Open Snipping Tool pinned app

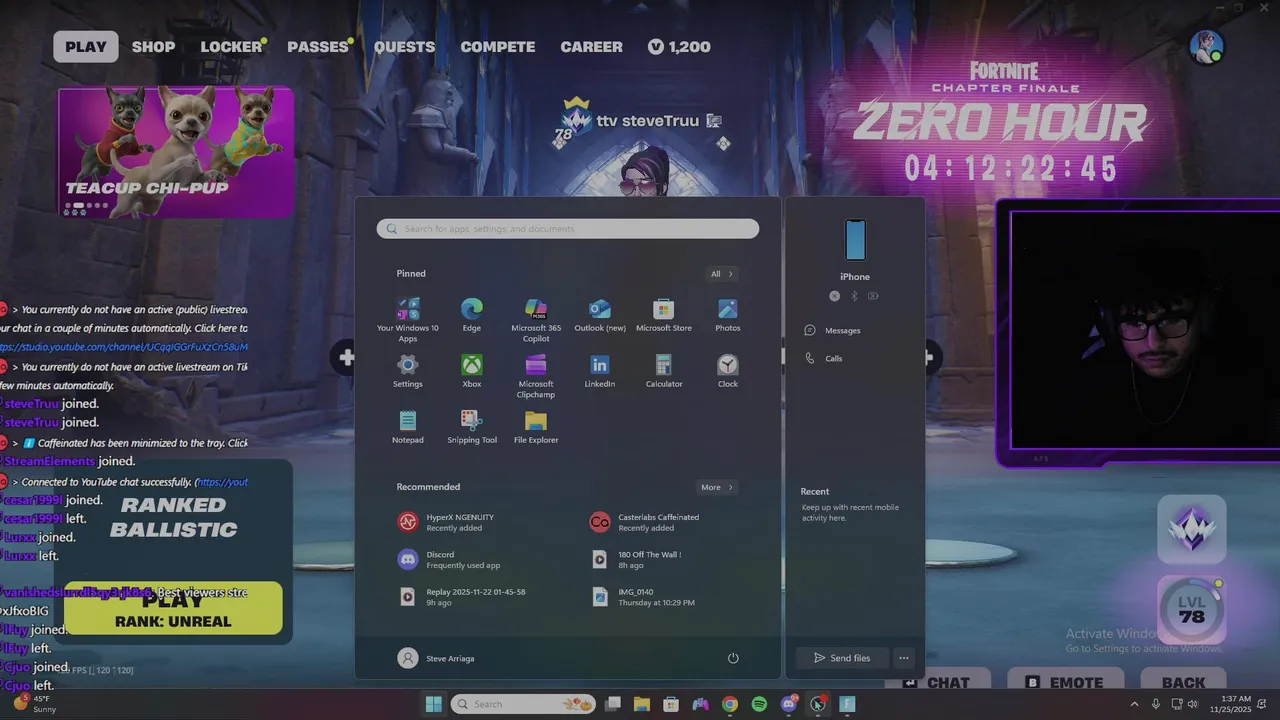pos(472,428)
